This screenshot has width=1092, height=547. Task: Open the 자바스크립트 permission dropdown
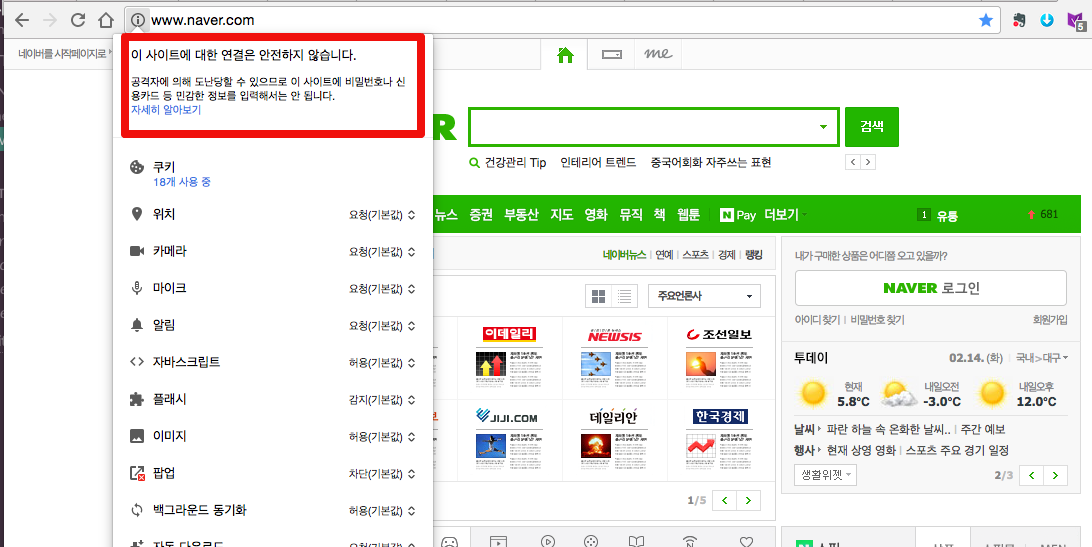point(382,362)
